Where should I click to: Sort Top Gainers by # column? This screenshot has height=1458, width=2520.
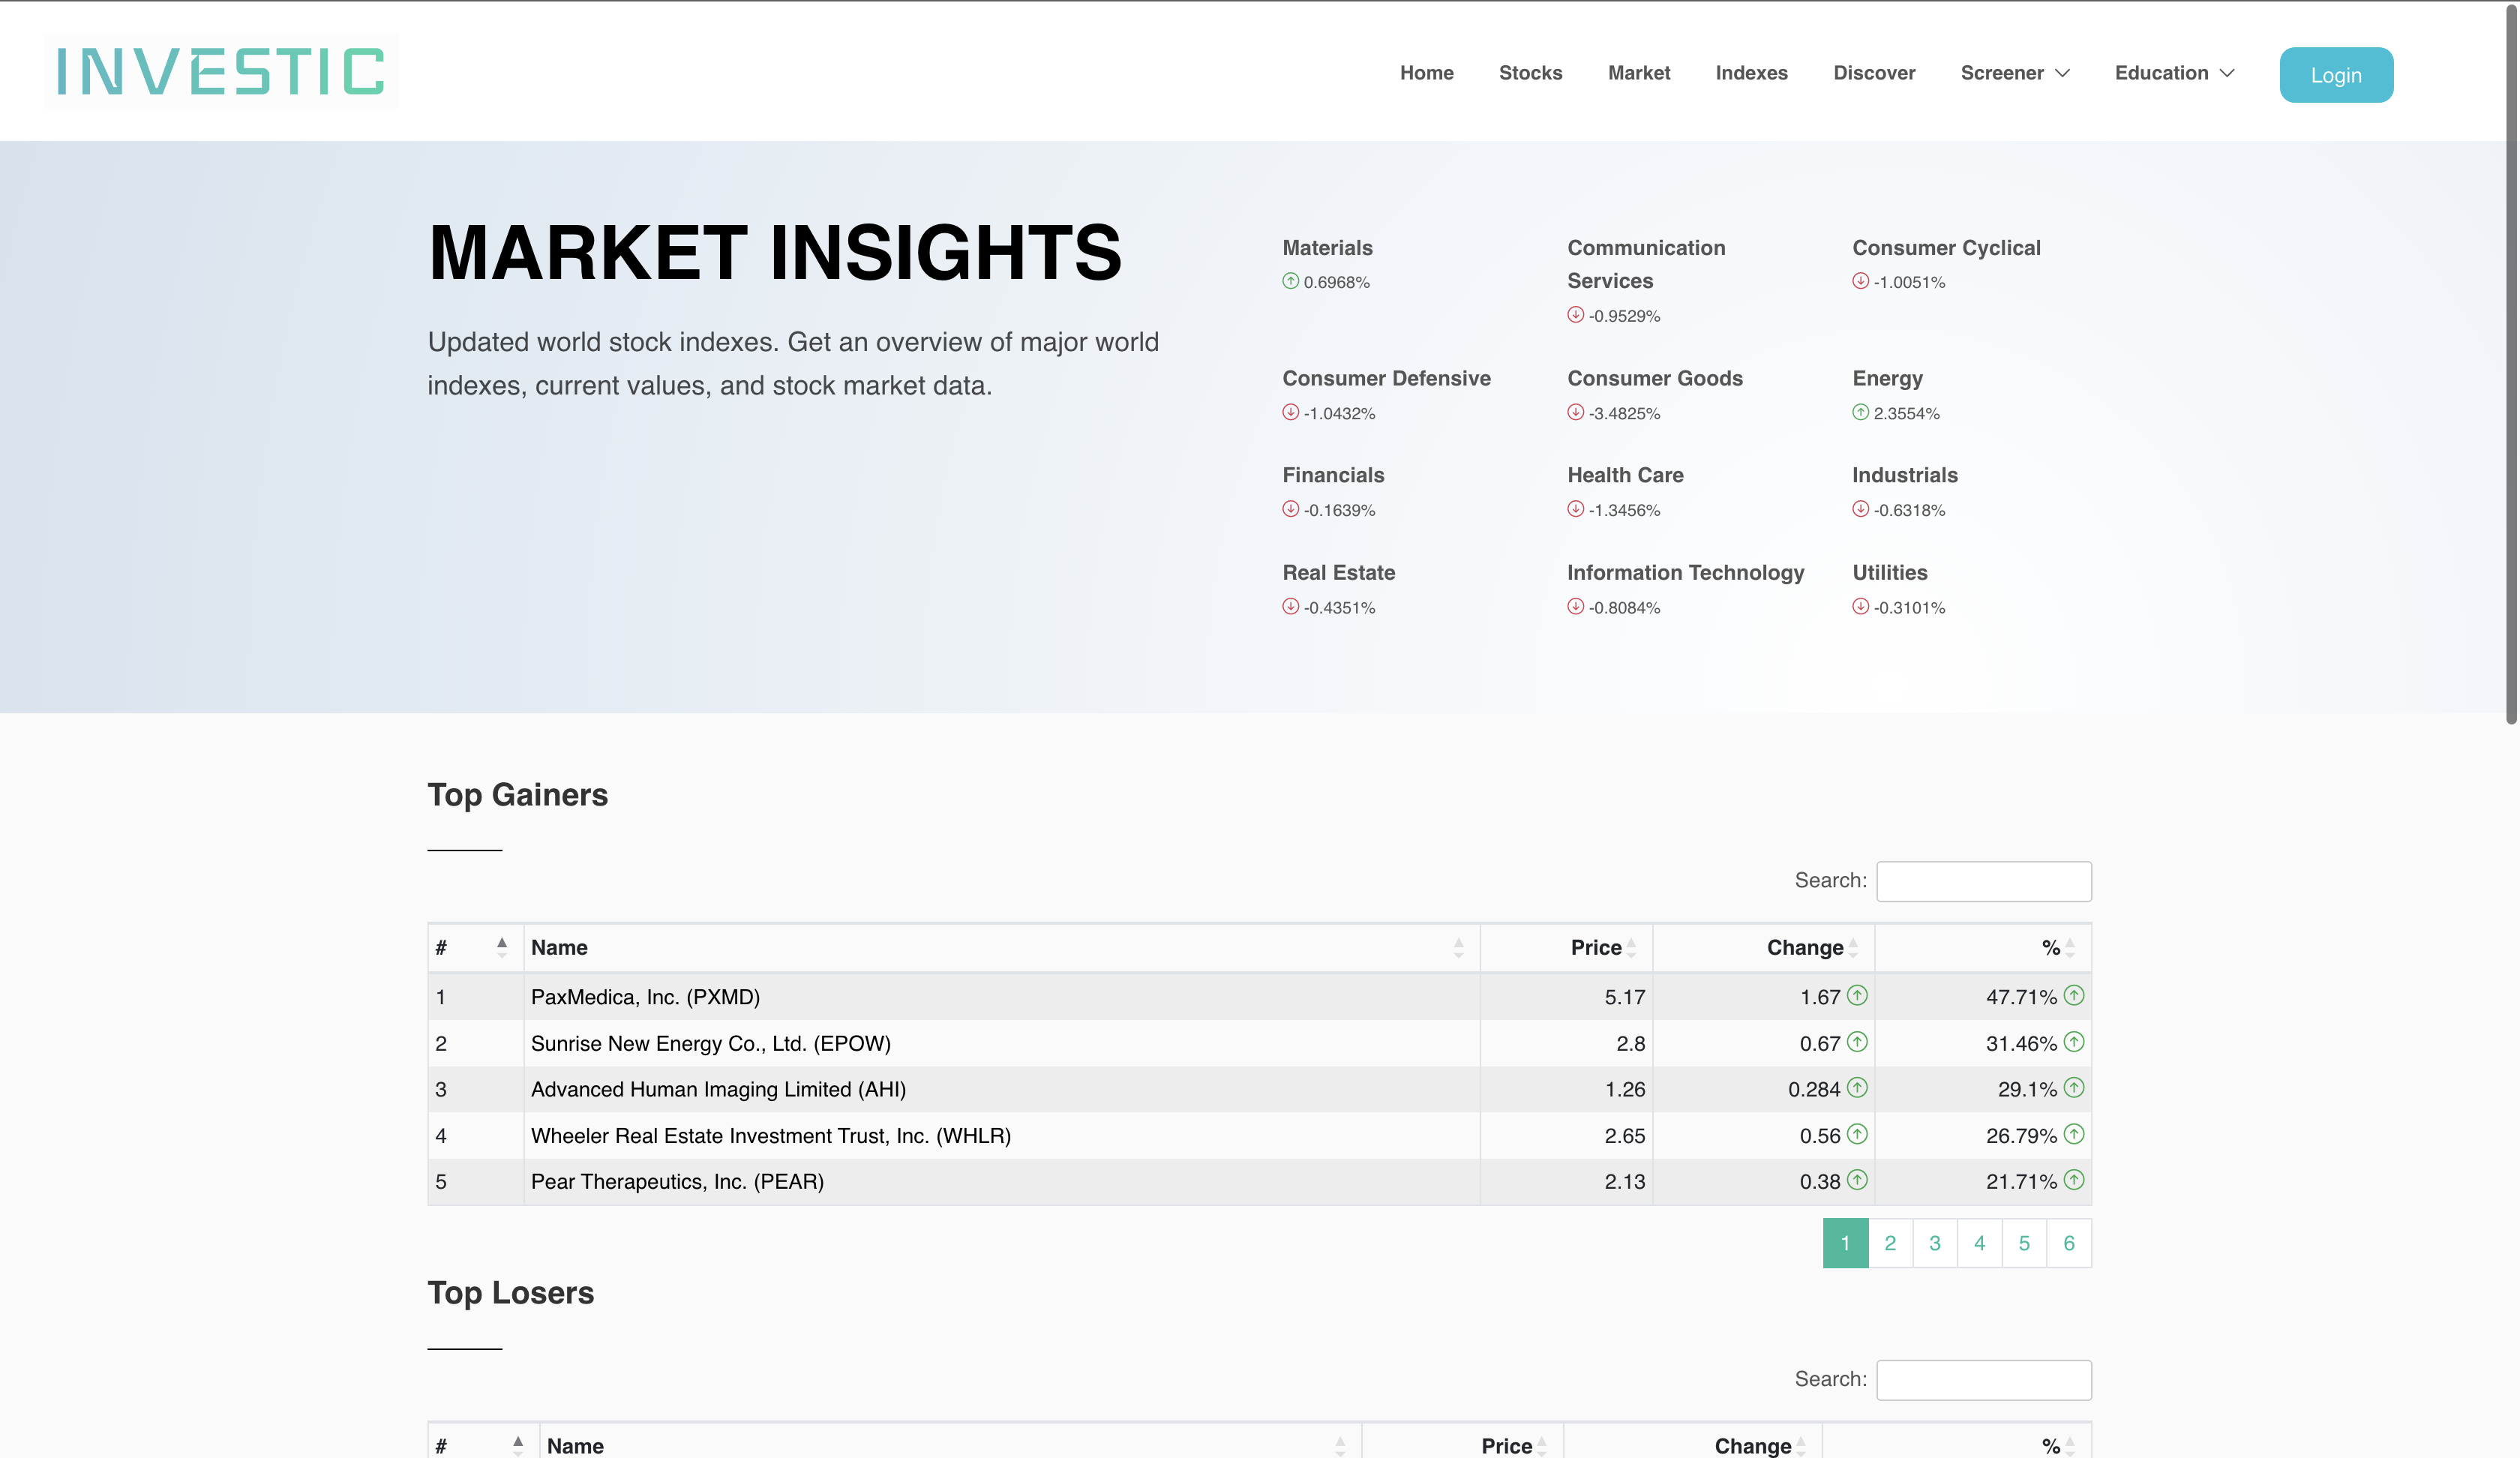(476, 948)
